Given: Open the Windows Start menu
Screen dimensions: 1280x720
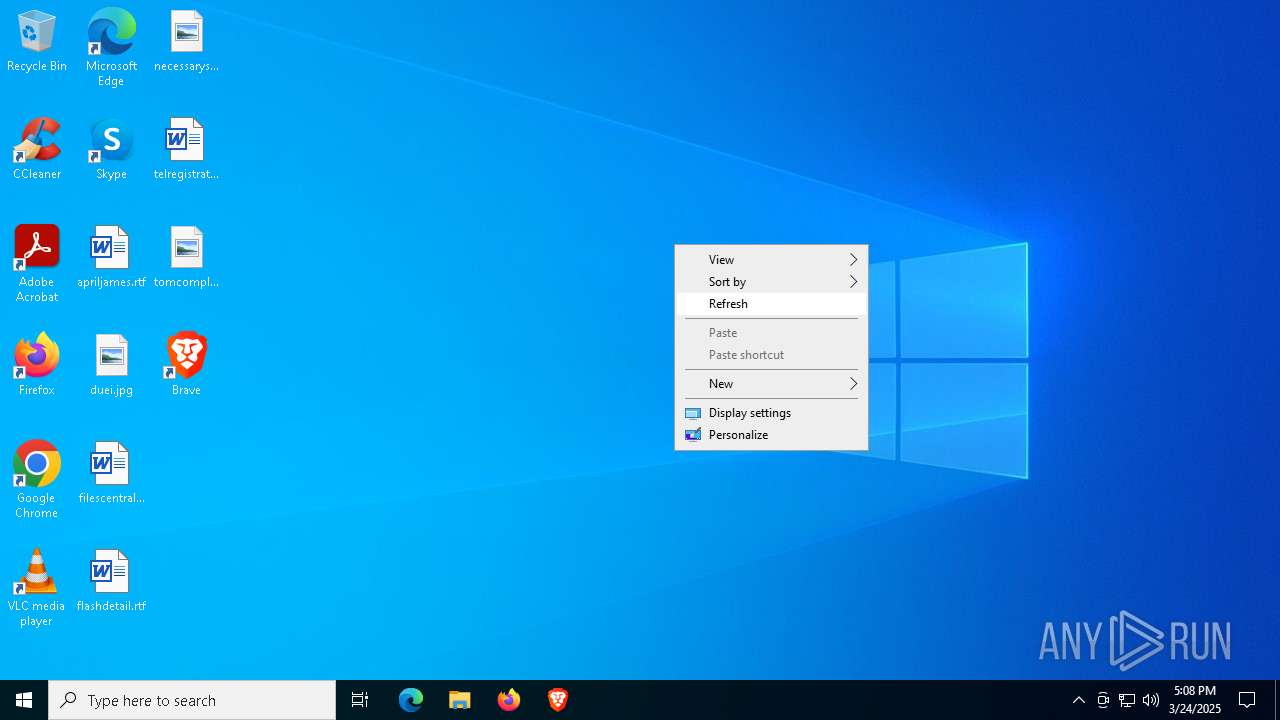Looking at the screenshot, I should [x=24, y=700].
